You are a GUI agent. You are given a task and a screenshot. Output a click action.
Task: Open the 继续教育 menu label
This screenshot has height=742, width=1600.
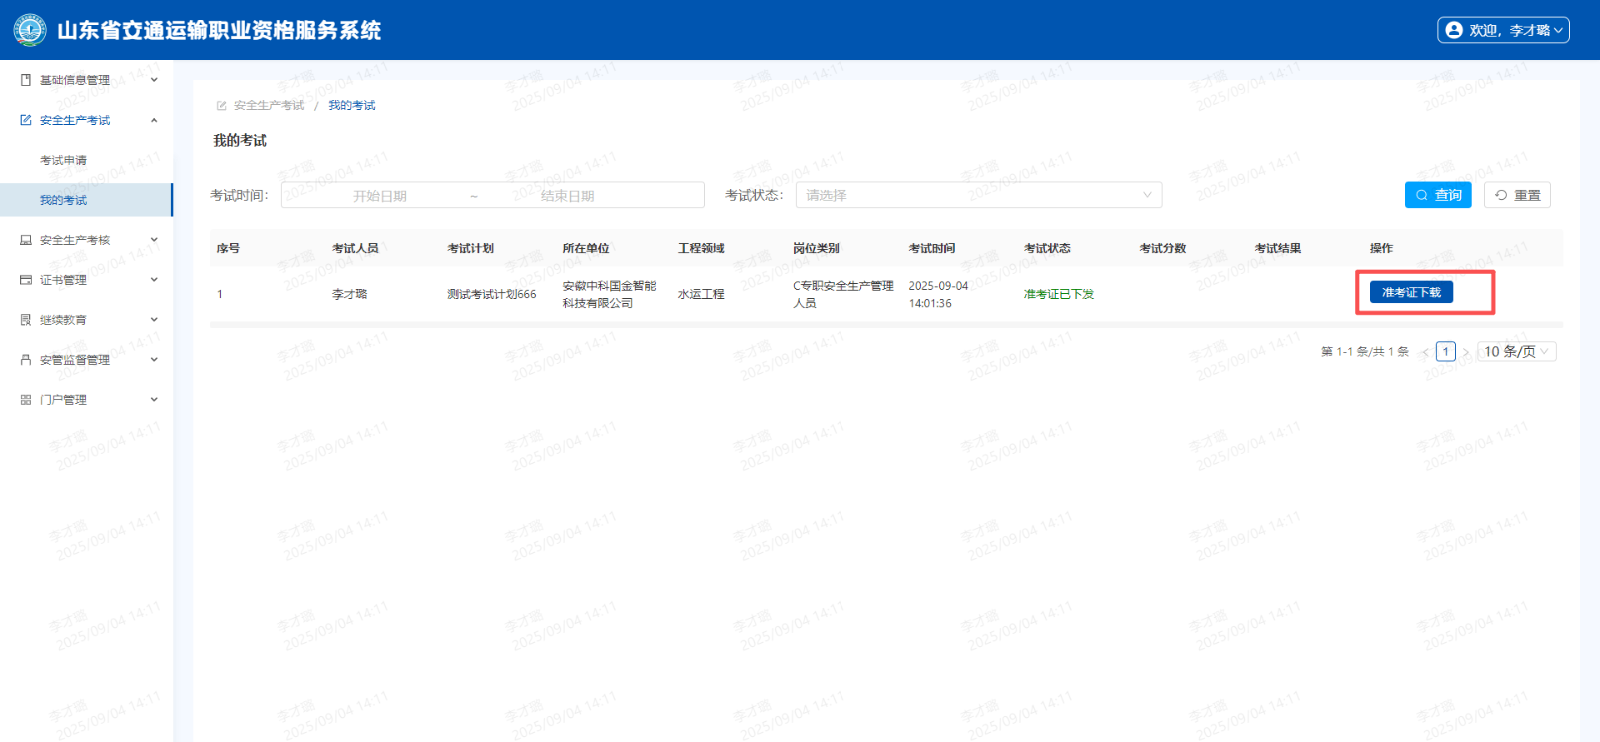pyautogui.click(x=64, y=320)
